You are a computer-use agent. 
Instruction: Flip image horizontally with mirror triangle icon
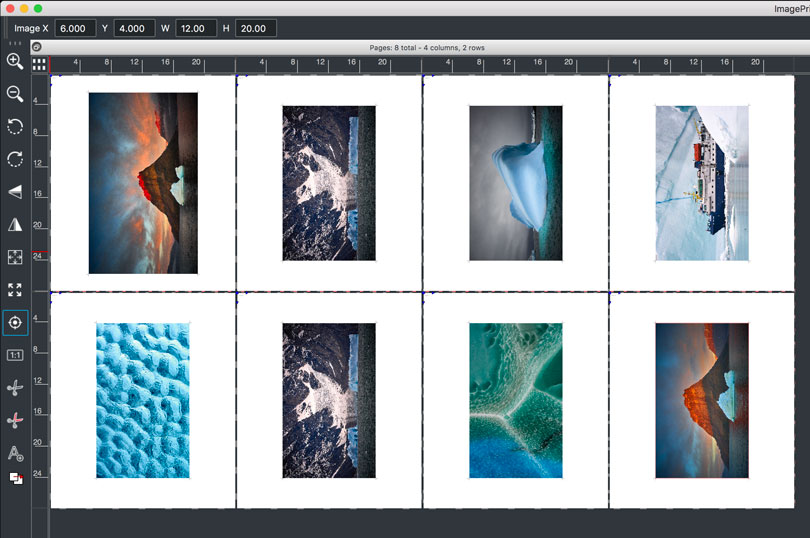[14, 224]
